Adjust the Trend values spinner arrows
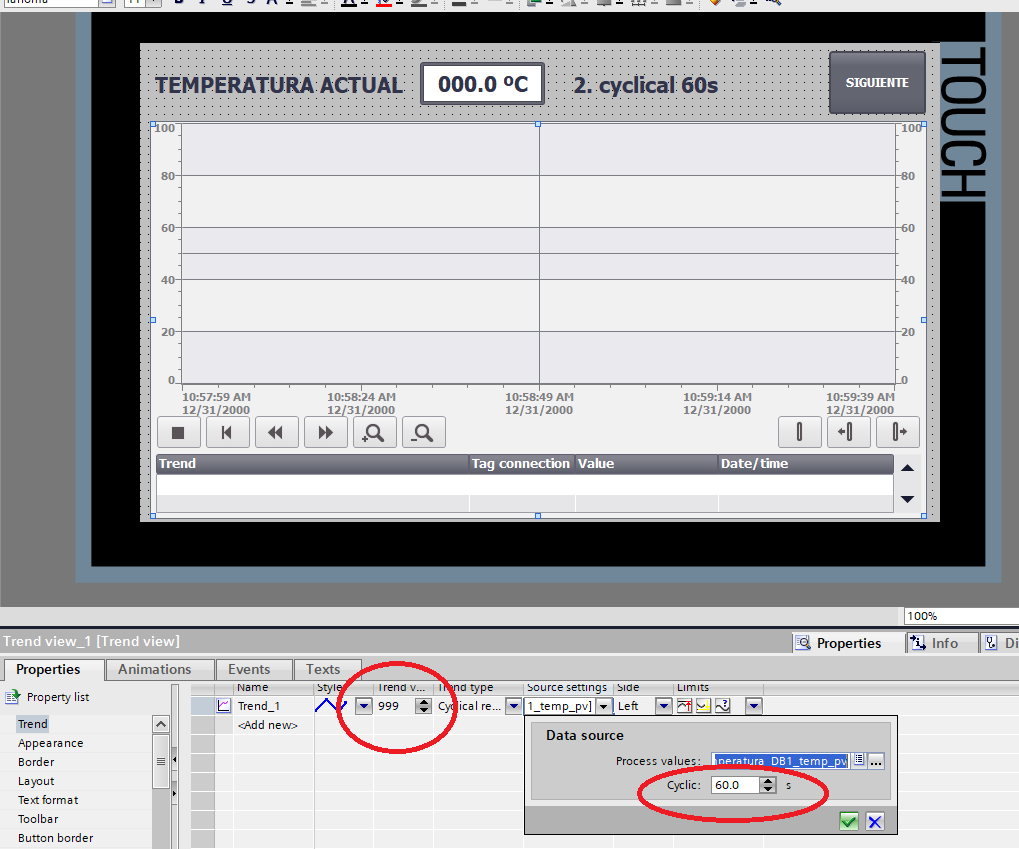The image size is (1019, 849). tap(424, 706)
